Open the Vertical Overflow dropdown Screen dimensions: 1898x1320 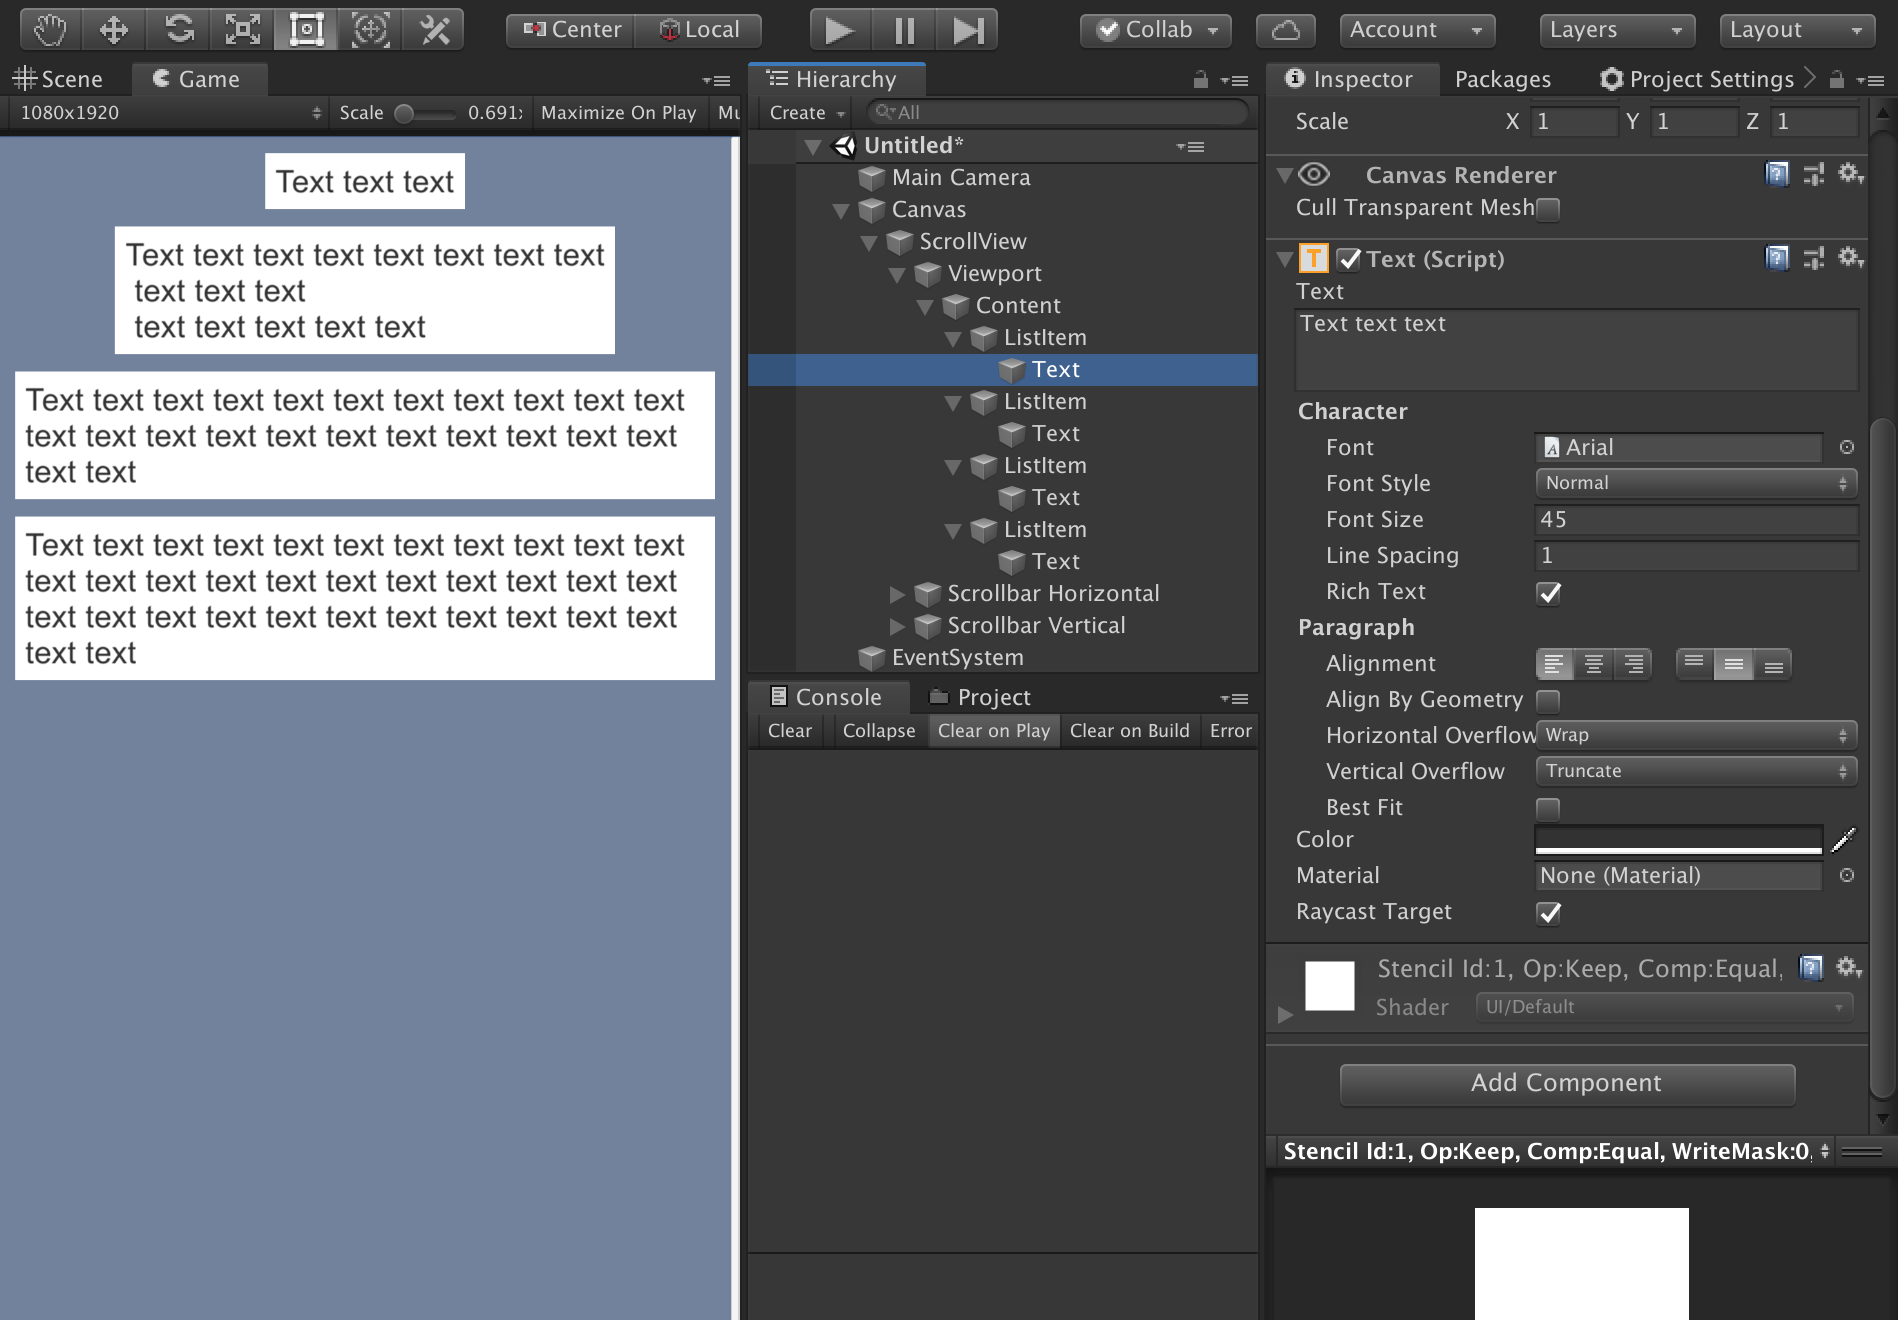[x=1696, y=771]
